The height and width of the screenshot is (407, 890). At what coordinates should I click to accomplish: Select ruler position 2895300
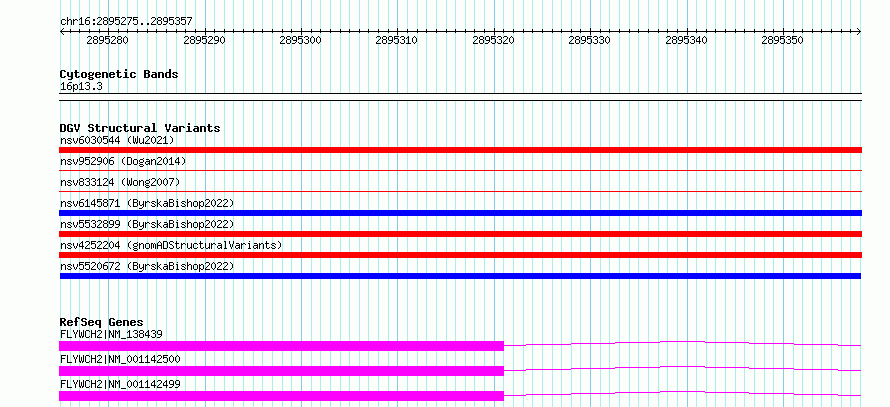click(300, 40)
